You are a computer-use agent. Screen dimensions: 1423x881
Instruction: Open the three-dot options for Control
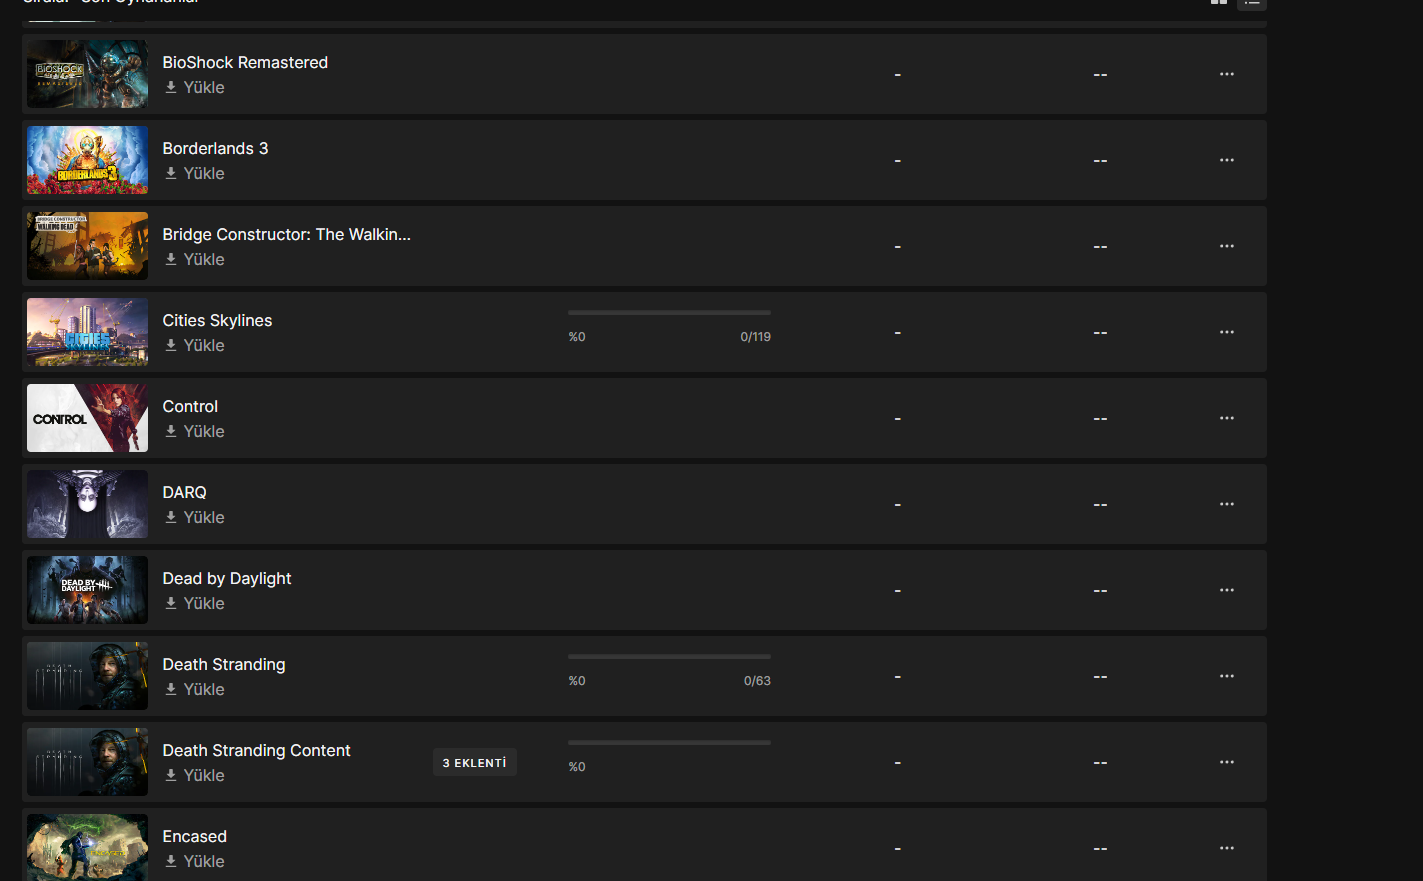[1226, 418]
